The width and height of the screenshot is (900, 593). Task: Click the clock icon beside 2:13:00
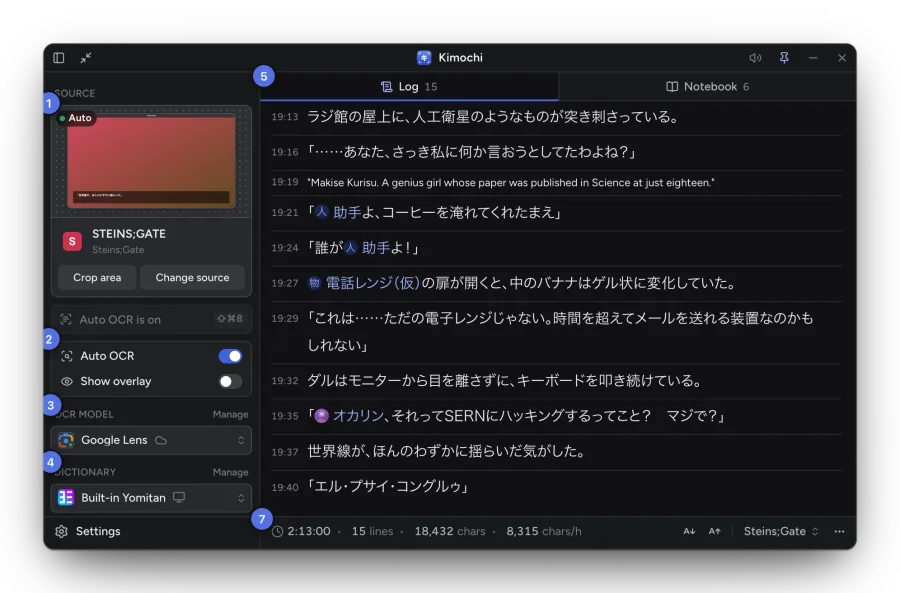click(277, 531)
